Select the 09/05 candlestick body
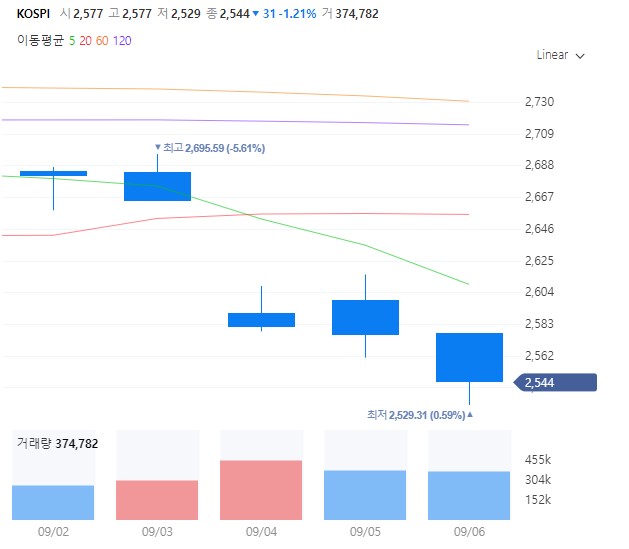 365,317
